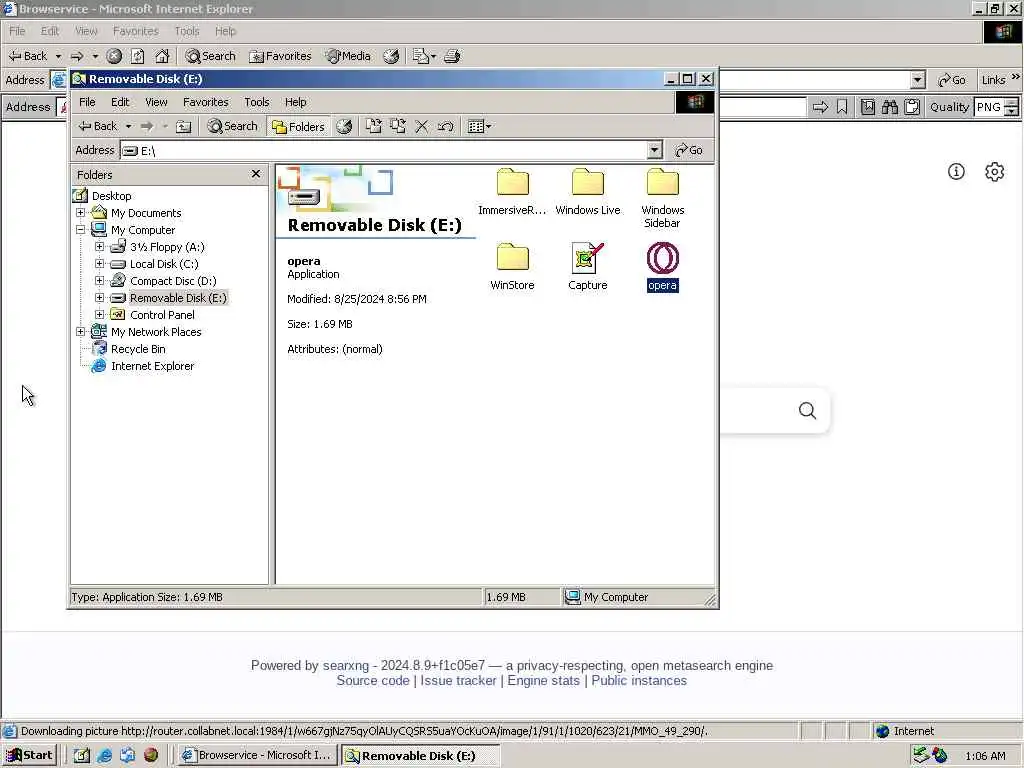
Task: Open Tools menu in Removable Disk window
Action: (257, 103)
